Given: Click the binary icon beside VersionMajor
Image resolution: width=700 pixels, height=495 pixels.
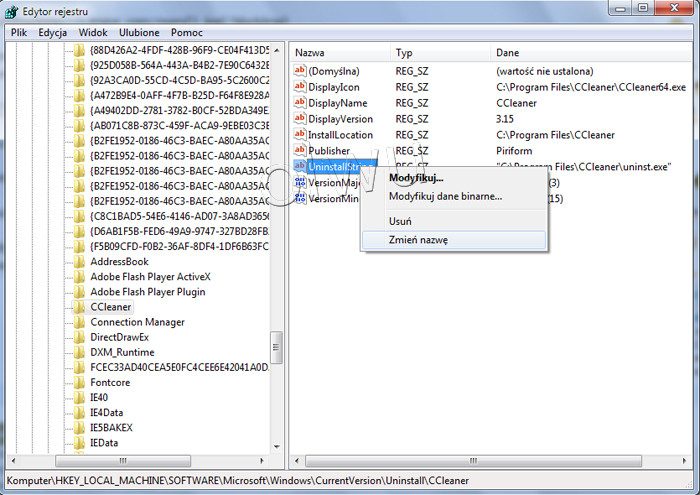Looking at the screenshot, I should tap(300, 182).
